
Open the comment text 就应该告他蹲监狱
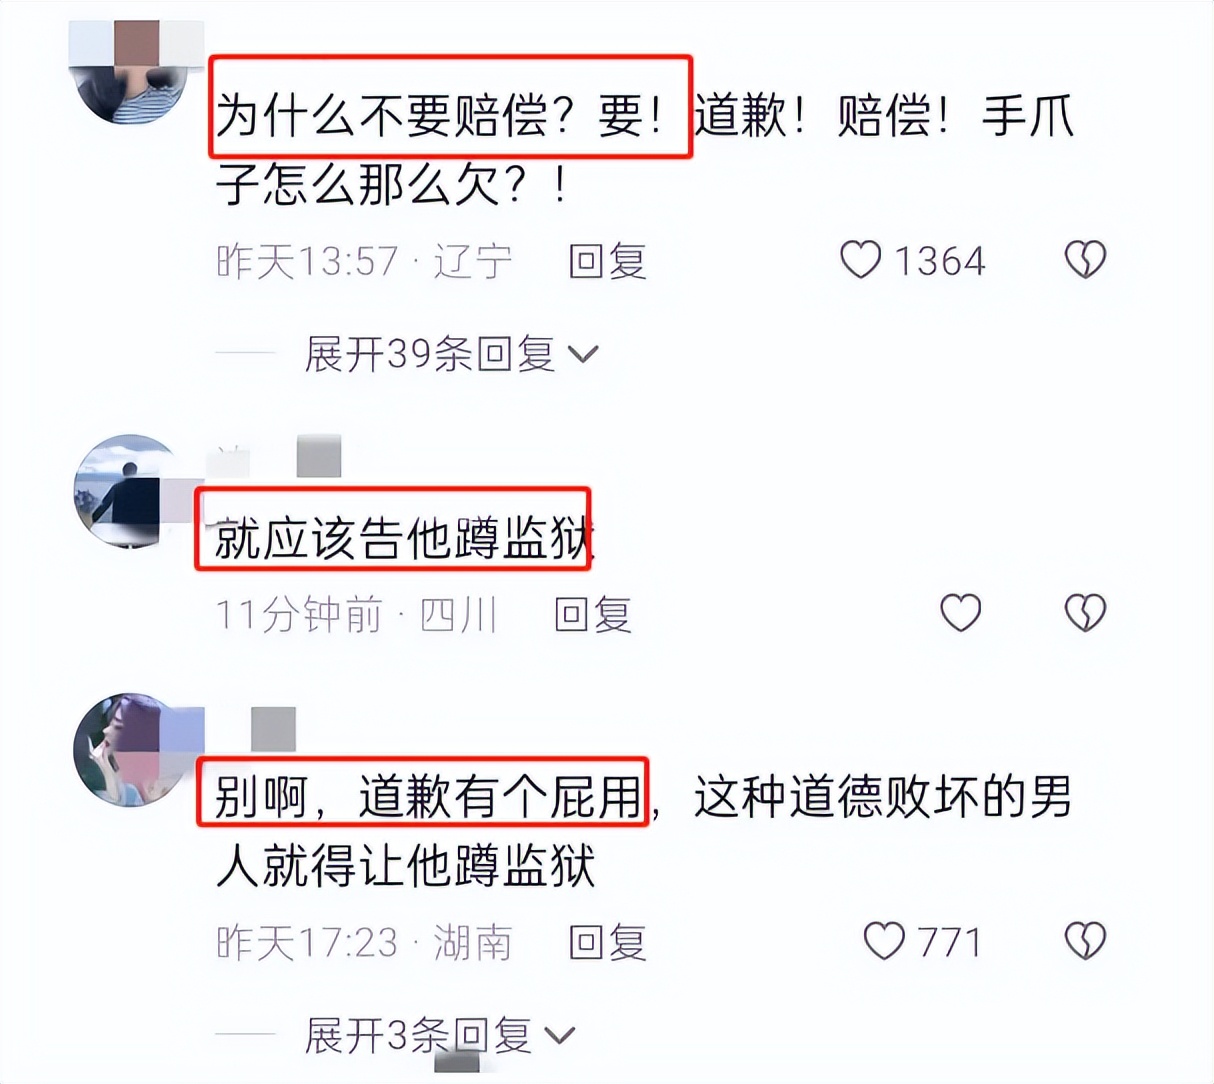click(404, 541)
